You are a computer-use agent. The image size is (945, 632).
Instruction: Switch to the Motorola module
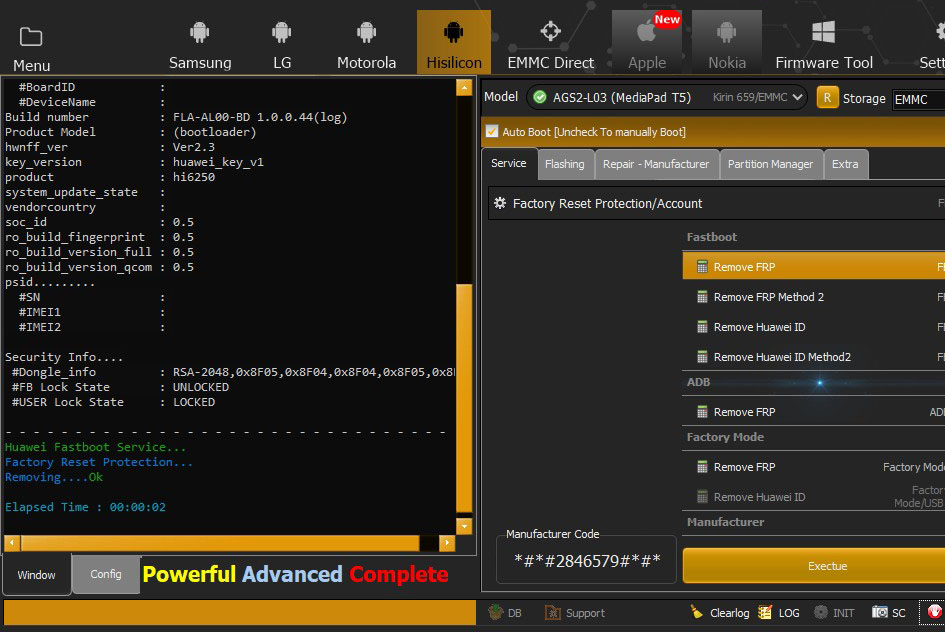coord(366,45)
